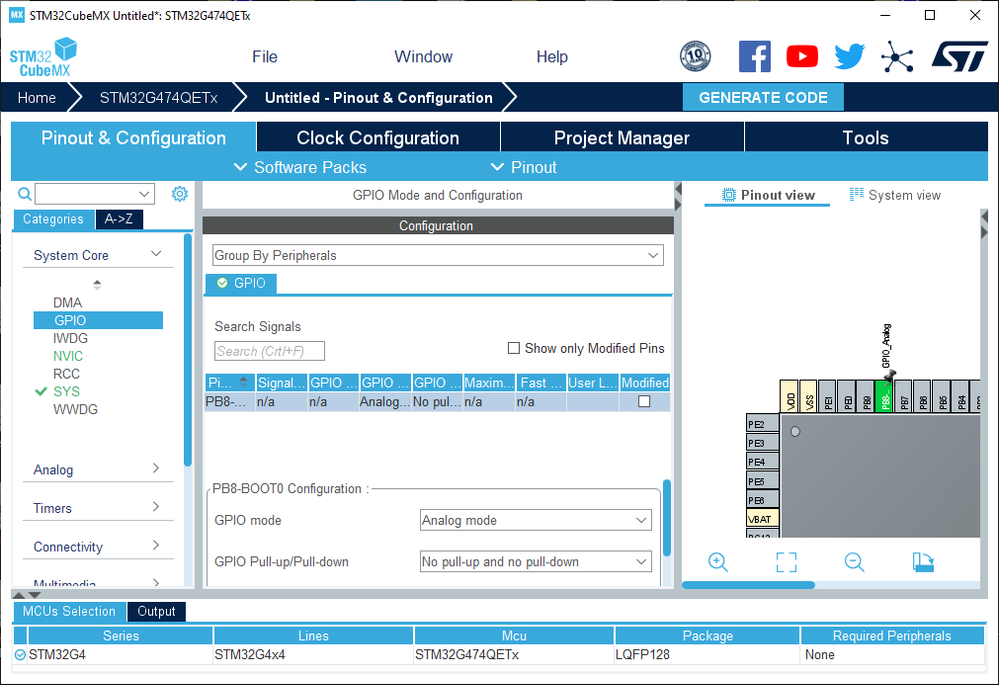This screenshot has width=999, height=685.
Task: Select the VDD pin on the chip
Action: 789,396
